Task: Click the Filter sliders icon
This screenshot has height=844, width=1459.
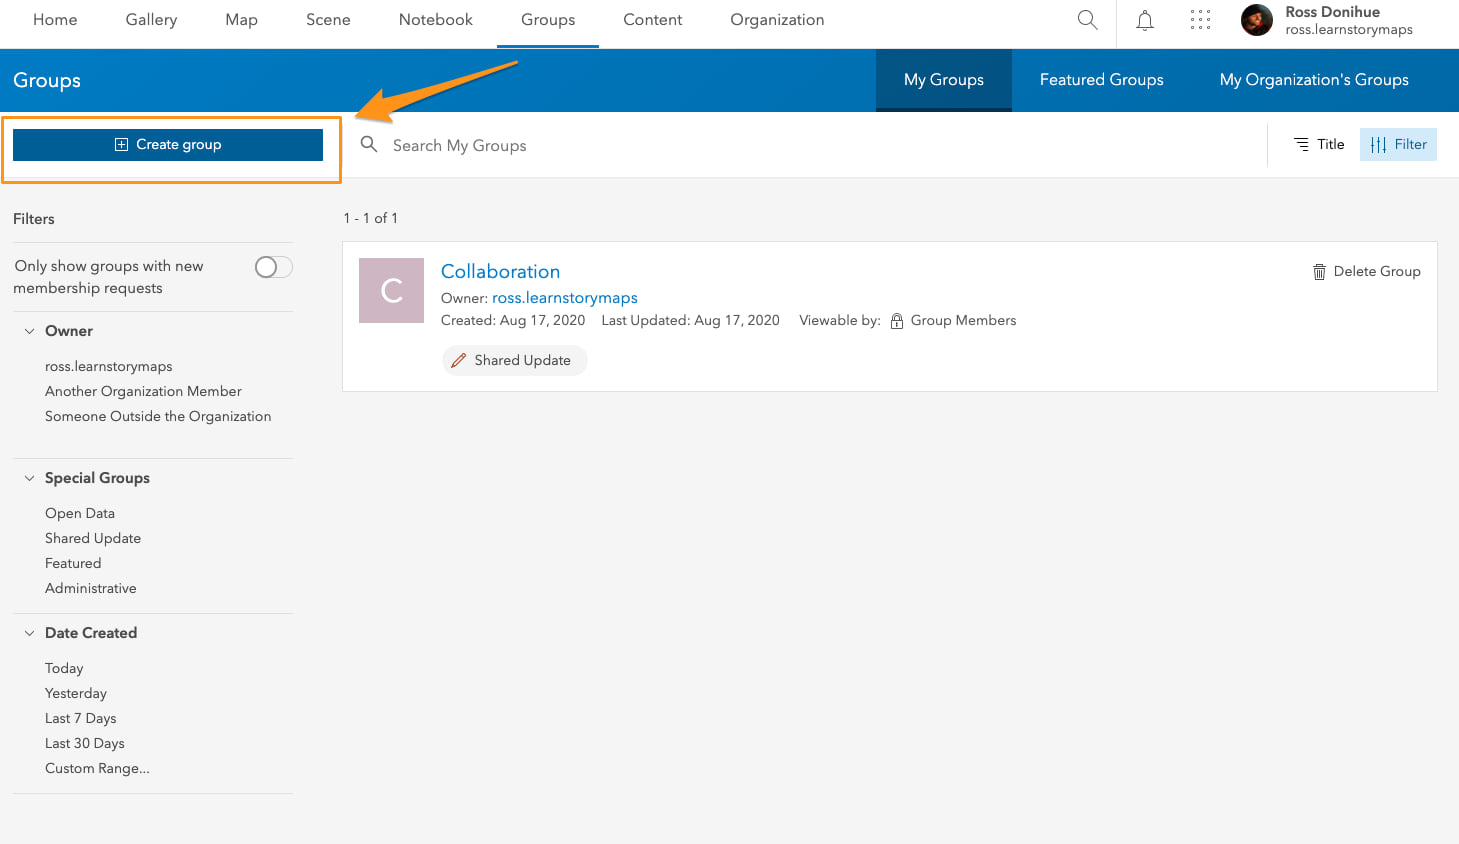Action: 1378,144
